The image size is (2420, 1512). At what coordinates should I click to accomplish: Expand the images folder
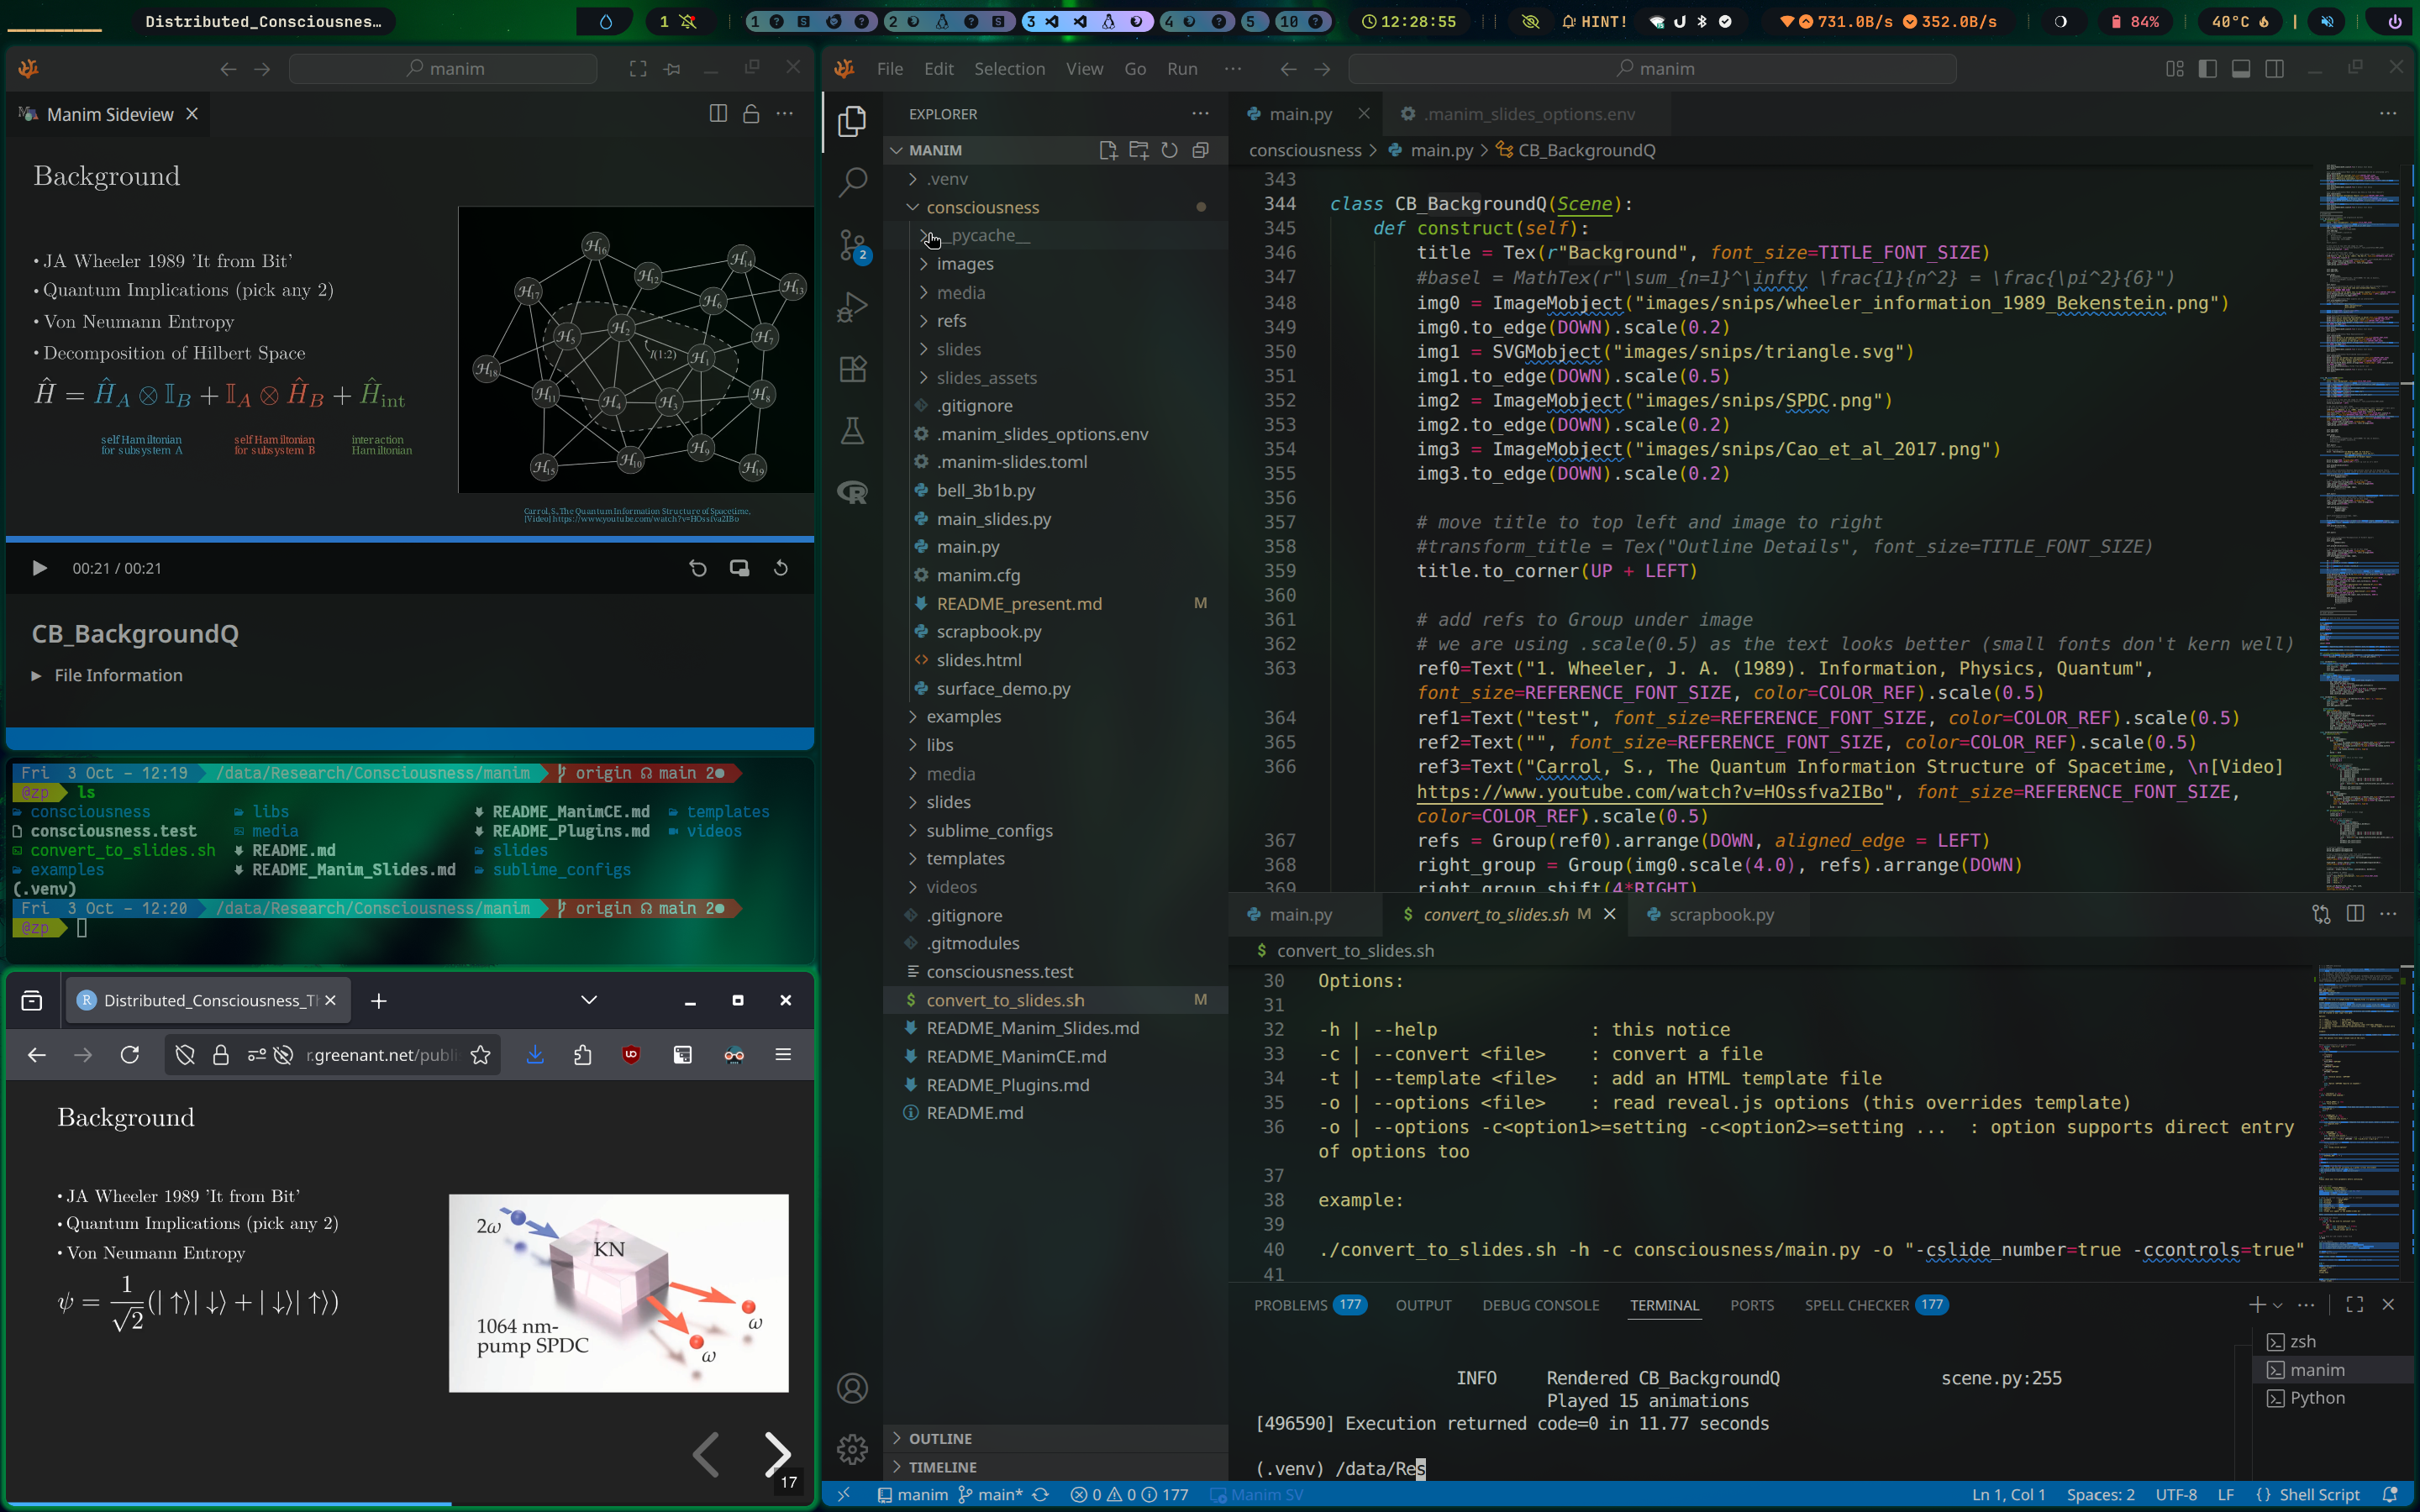[x=964, y=264]
